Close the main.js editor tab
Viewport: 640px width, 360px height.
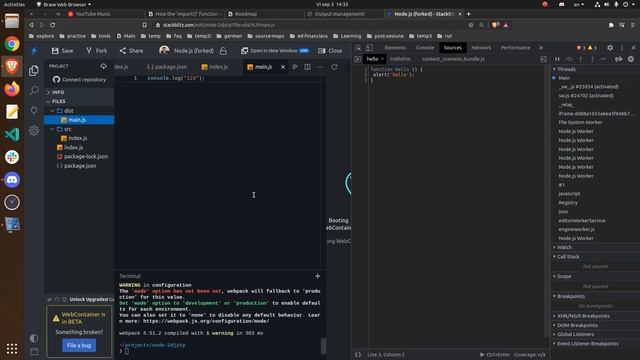tap(283, 67)
